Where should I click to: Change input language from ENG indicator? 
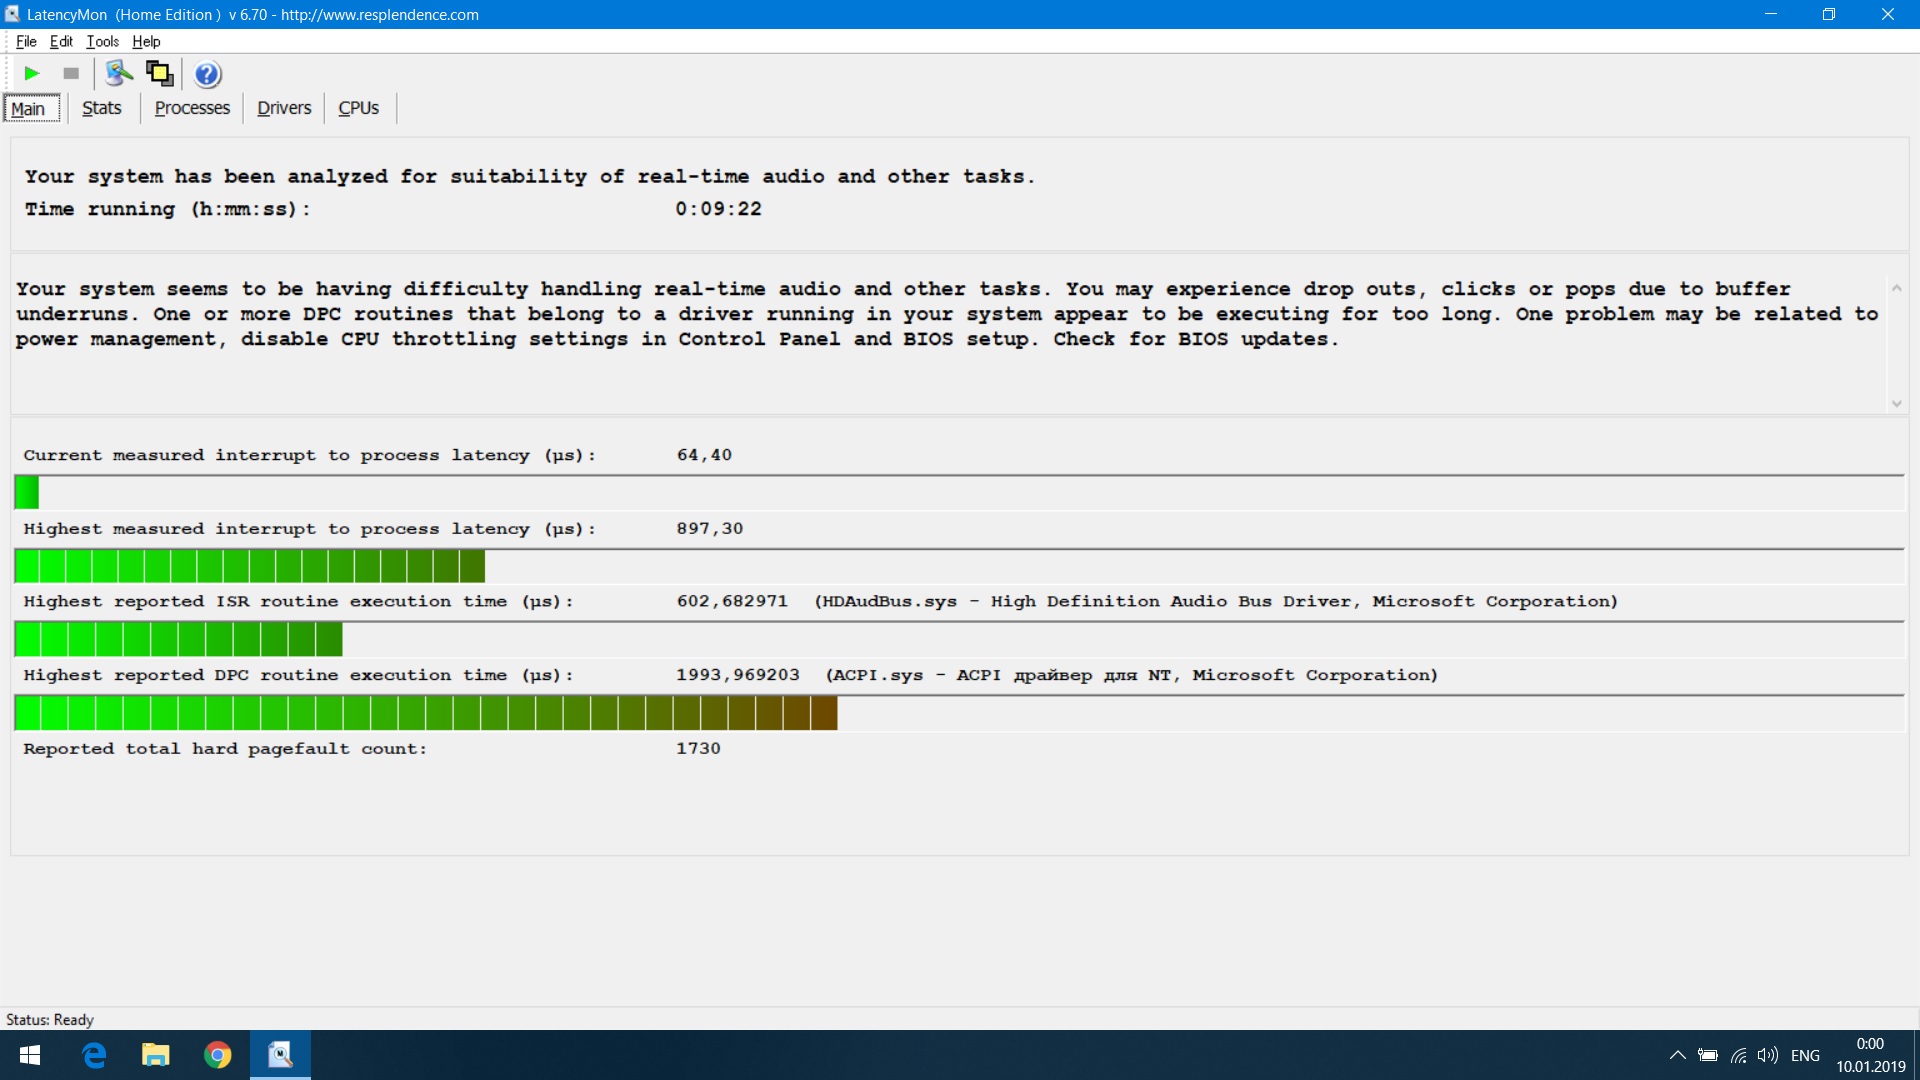[1805, 1055]
